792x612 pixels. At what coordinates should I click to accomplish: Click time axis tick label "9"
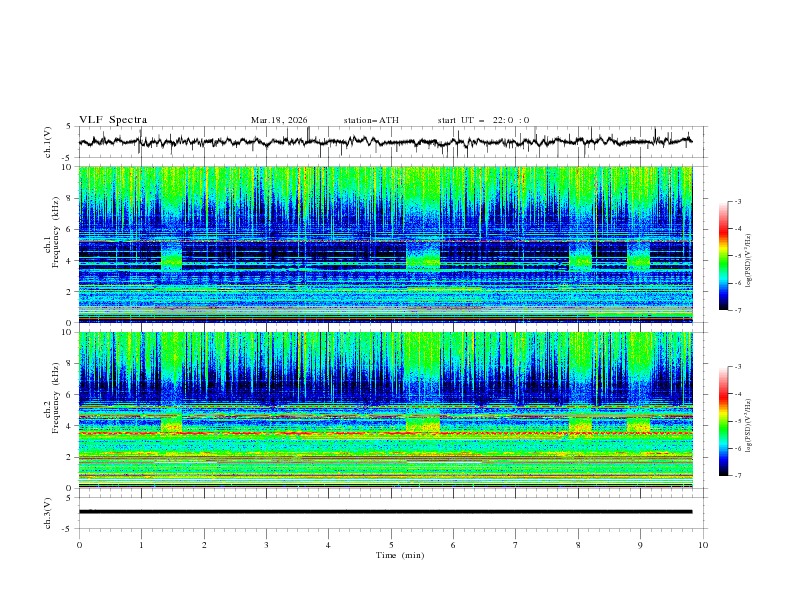[640, 545]
